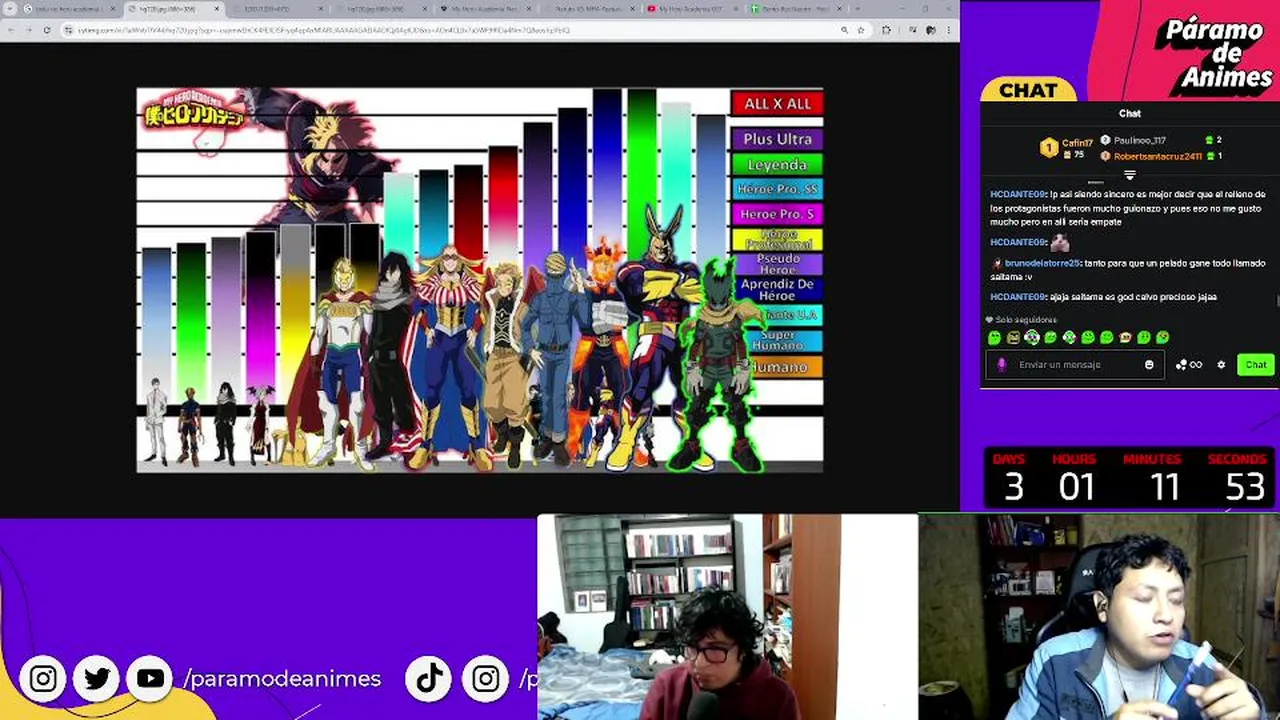Open the emoji picker in the message box
1280x720 pixels.
tap(1149, 365)
